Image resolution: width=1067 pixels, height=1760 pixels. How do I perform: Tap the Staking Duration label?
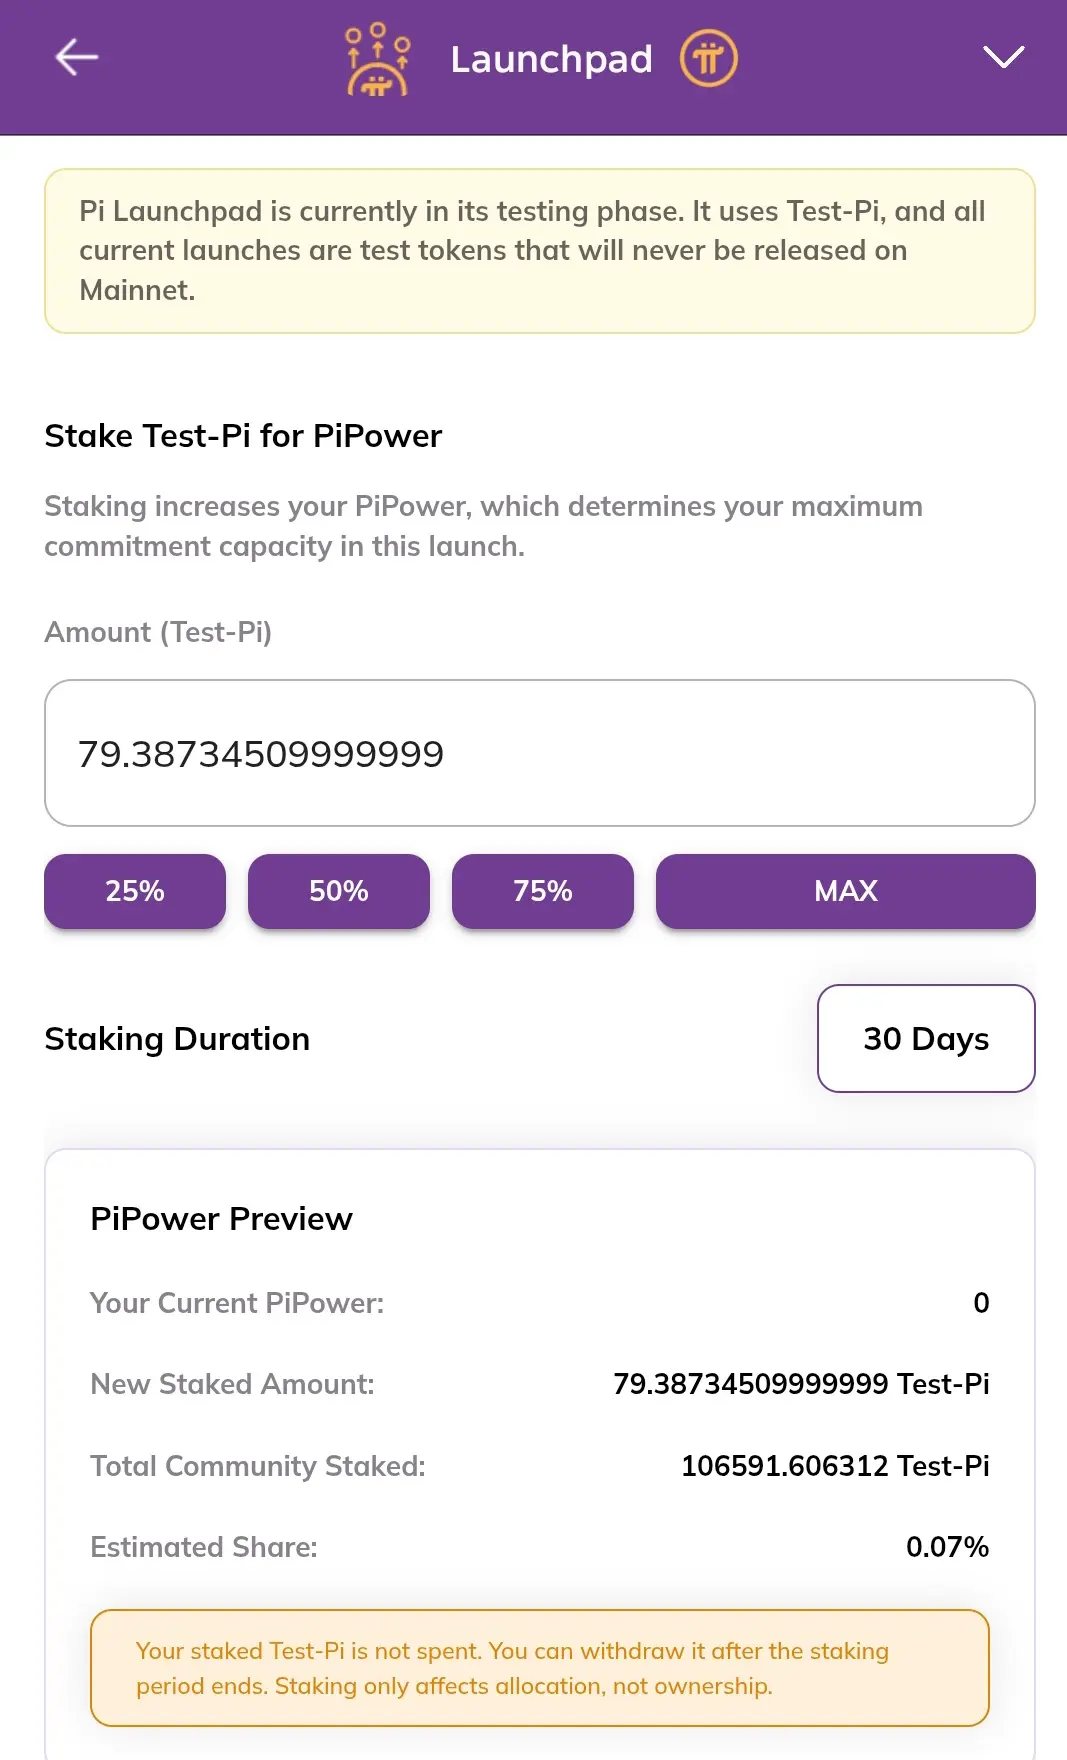click(x=177, y=1039)
